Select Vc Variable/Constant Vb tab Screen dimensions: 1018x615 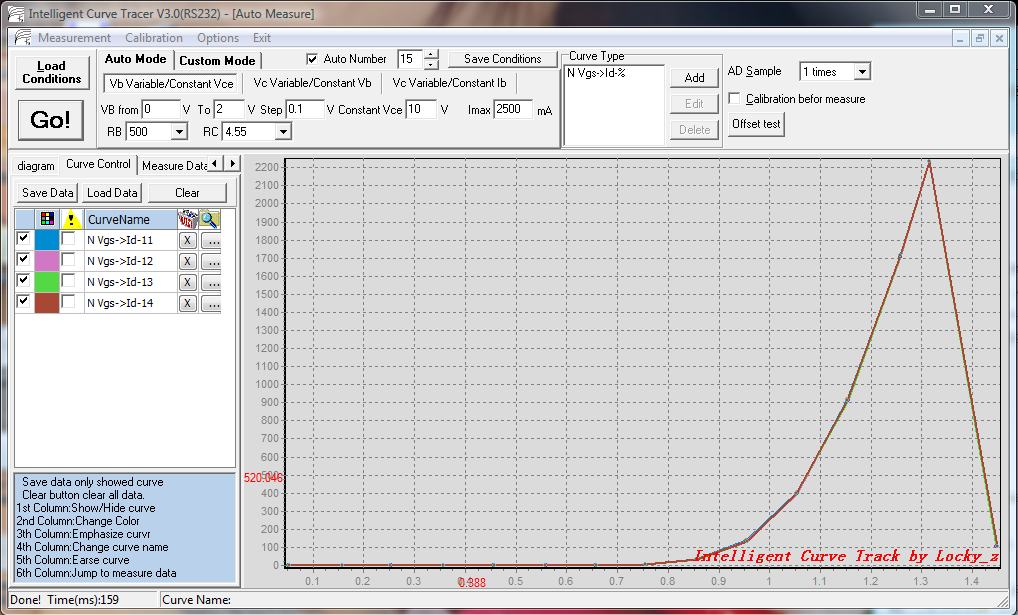click(312, 83)
